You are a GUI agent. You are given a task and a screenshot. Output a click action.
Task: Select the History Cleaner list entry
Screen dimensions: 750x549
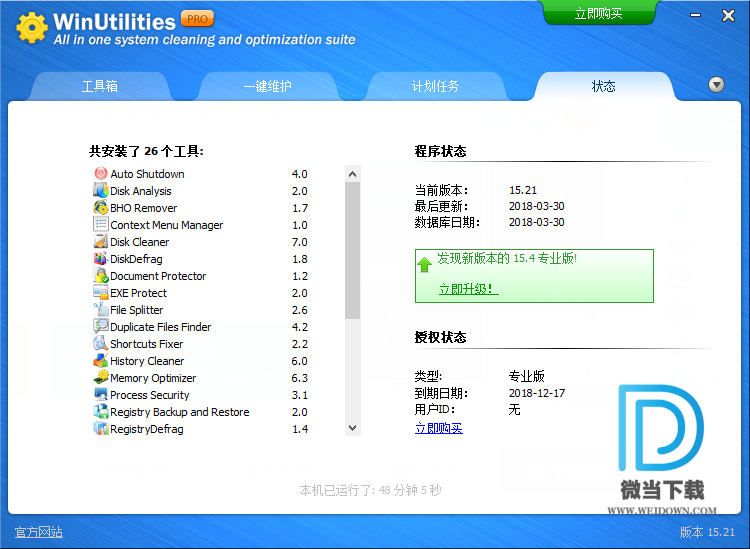pyautogui.click(x=201, y=361)
